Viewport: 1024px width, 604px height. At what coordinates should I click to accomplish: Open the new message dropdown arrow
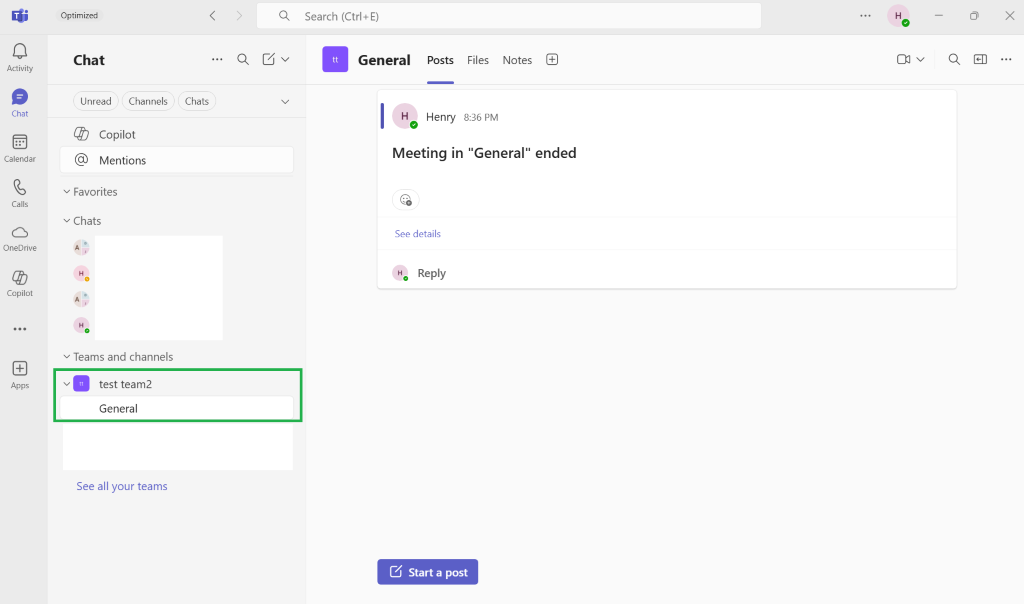pyautogui.click(x=285, y=59)
